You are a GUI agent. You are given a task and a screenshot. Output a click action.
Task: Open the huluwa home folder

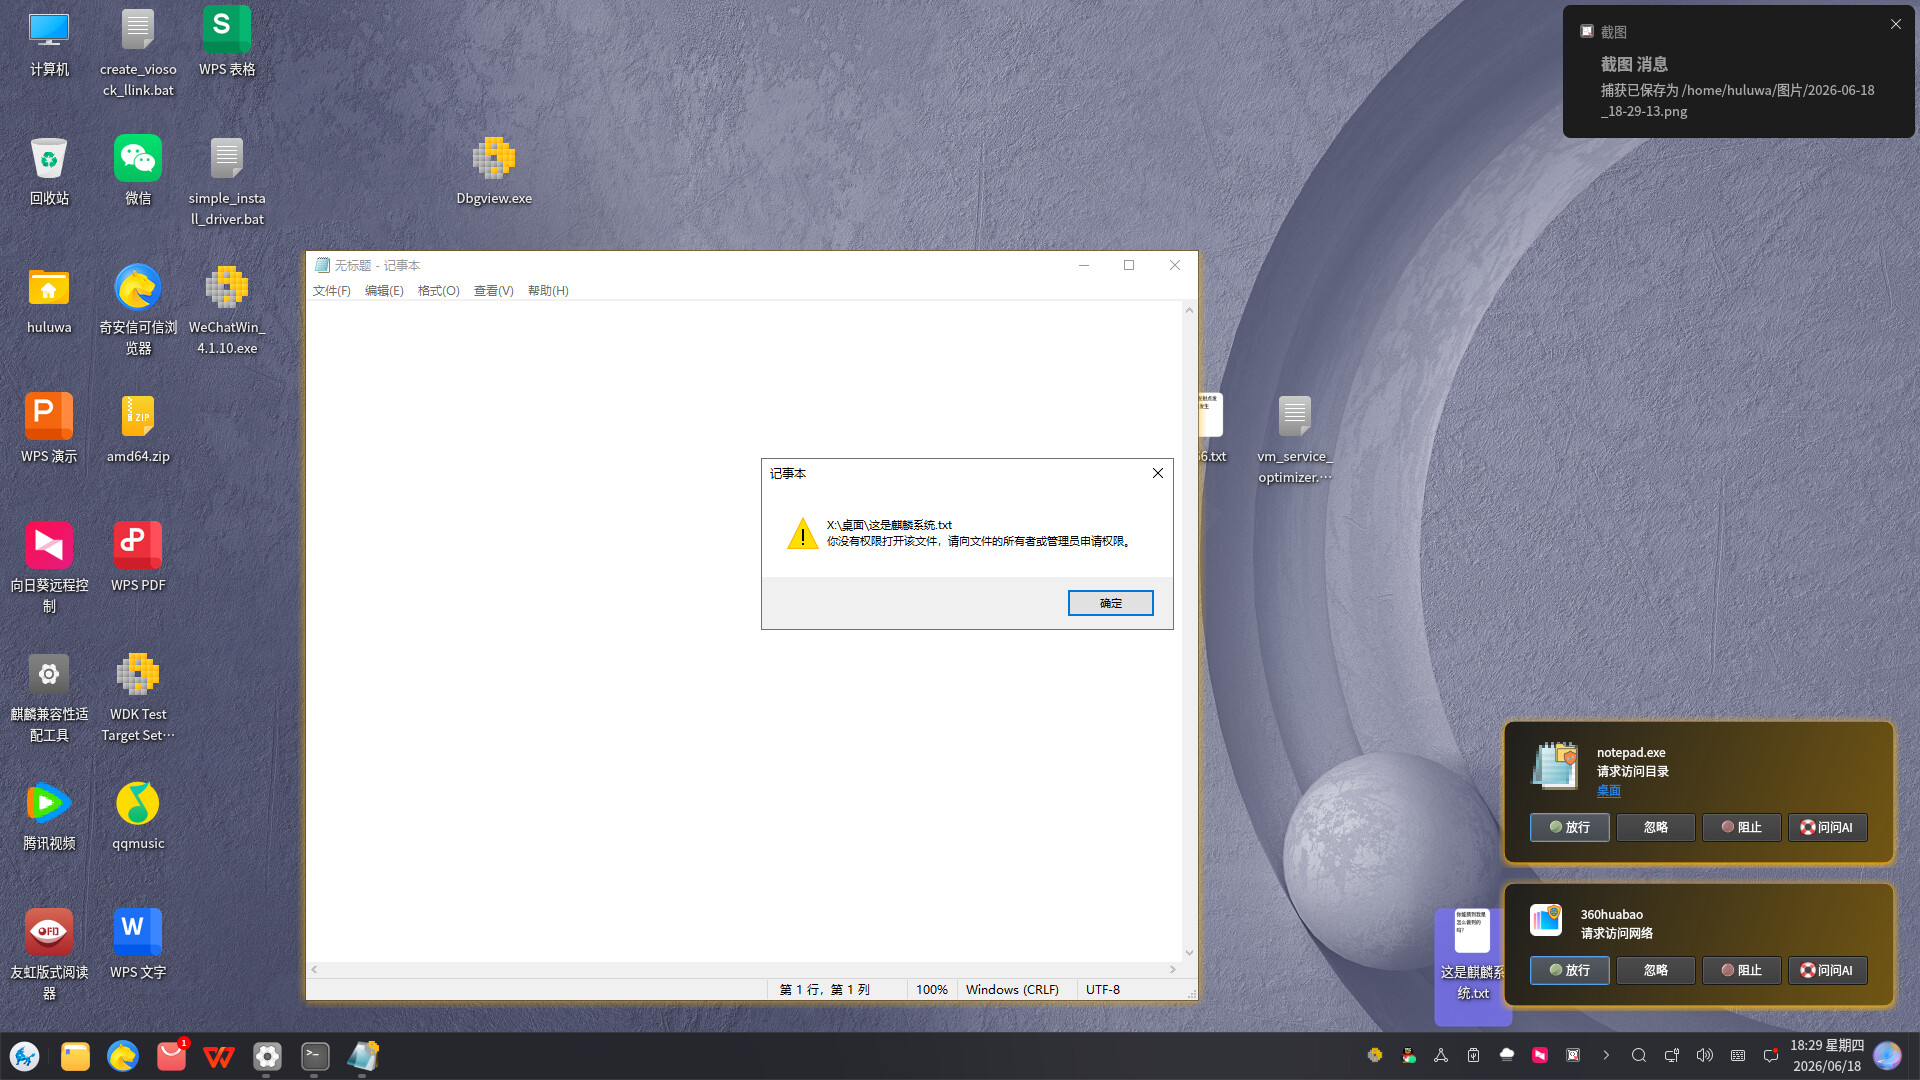coord(49,300)
